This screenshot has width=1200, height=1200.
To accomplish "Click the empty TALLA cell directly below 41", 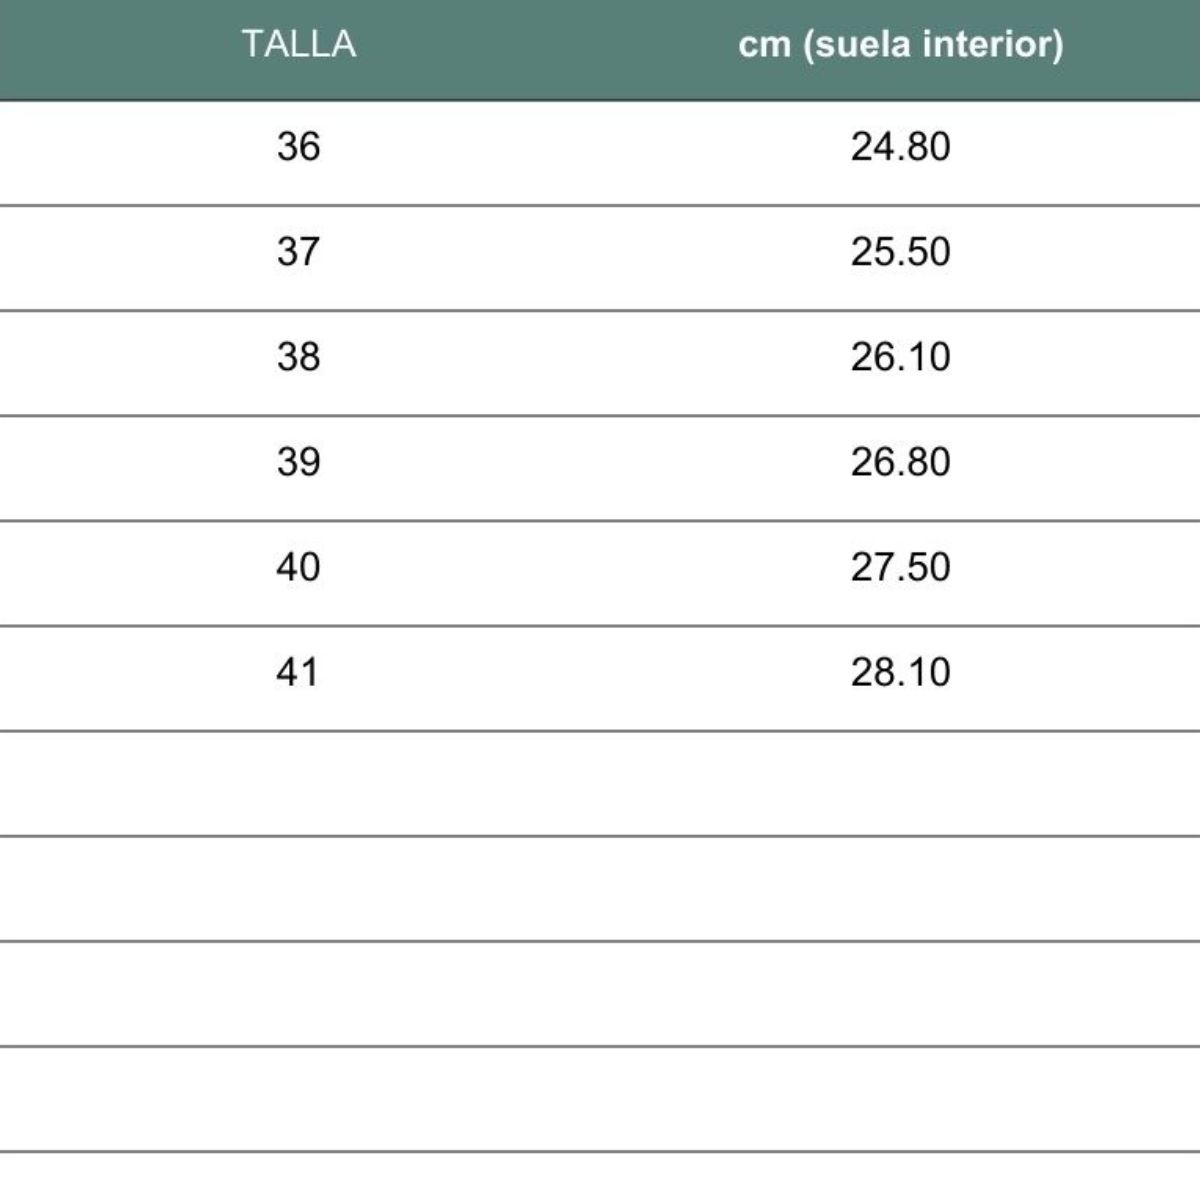I will tap(298, 783).
